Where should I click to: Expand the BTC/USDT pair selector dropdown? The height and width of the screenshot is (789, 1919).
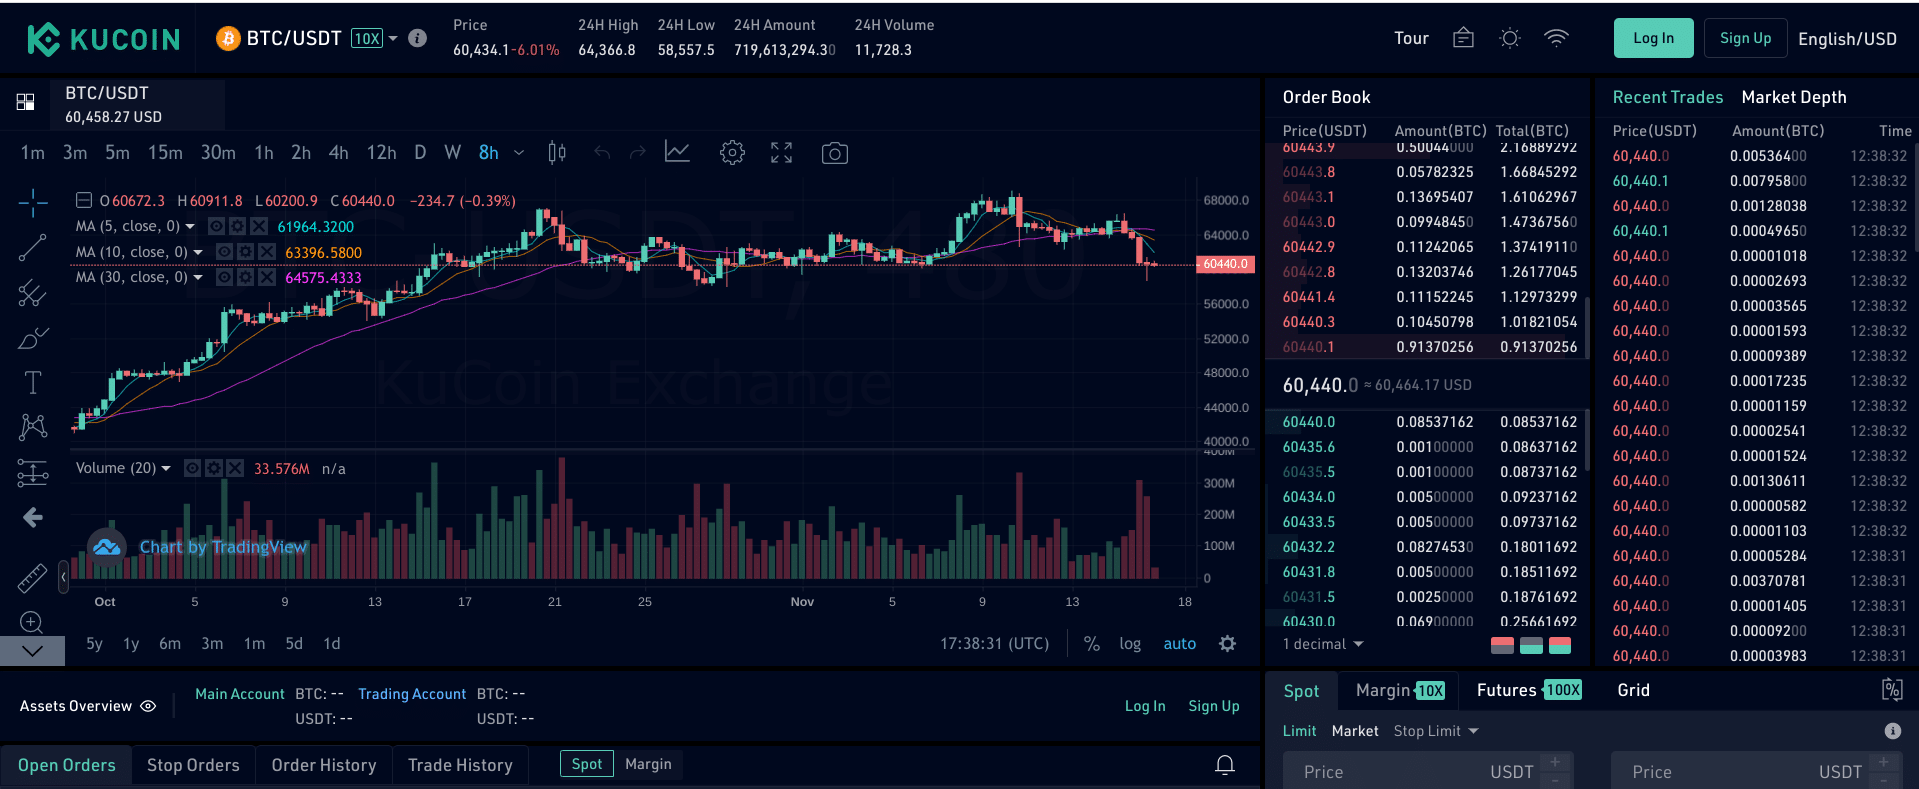tap(393, 38)
